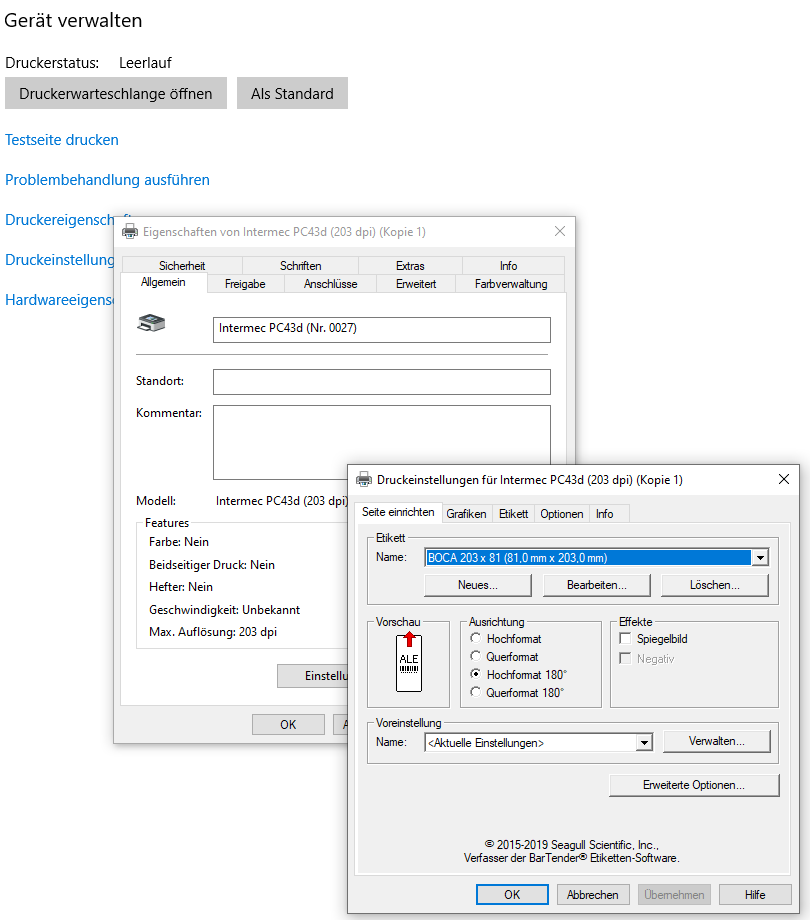Open the Optionen tab

(562, 514)
